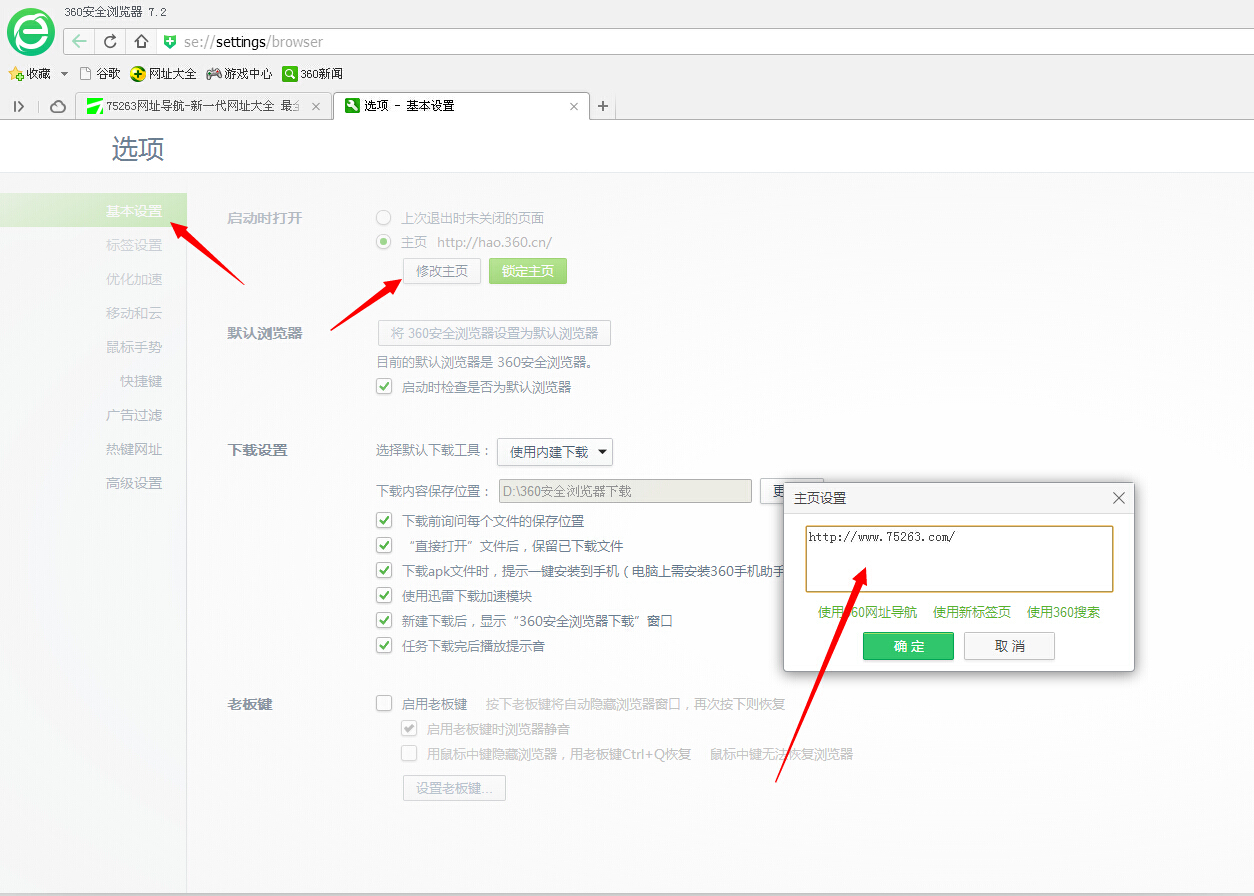The height and width of the screenshot is (896, 1254).
Task: Toggle 启用老板键时浏览器静音 checkbox
Action: tap(409, 728)
